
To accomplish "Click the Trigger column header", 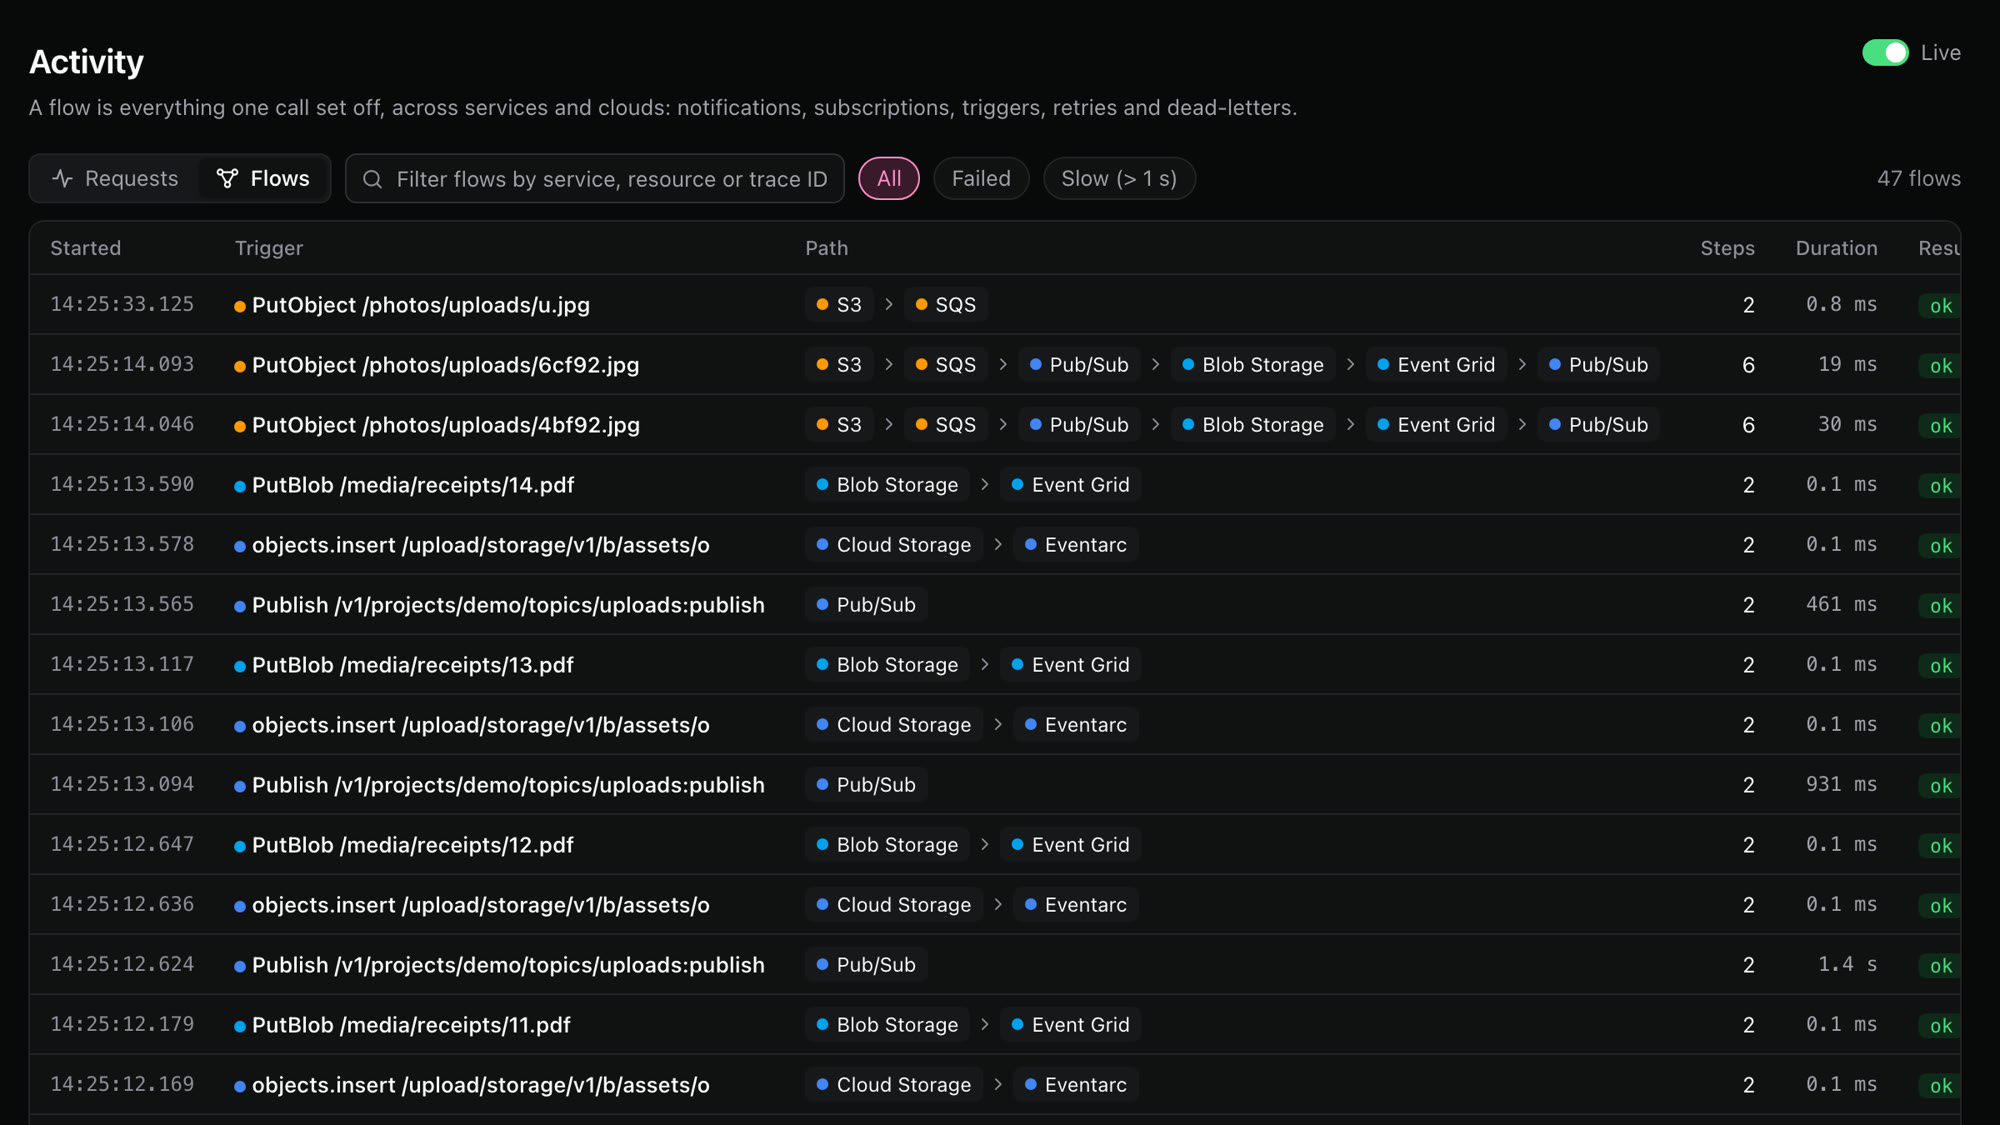I will [269, 248].
